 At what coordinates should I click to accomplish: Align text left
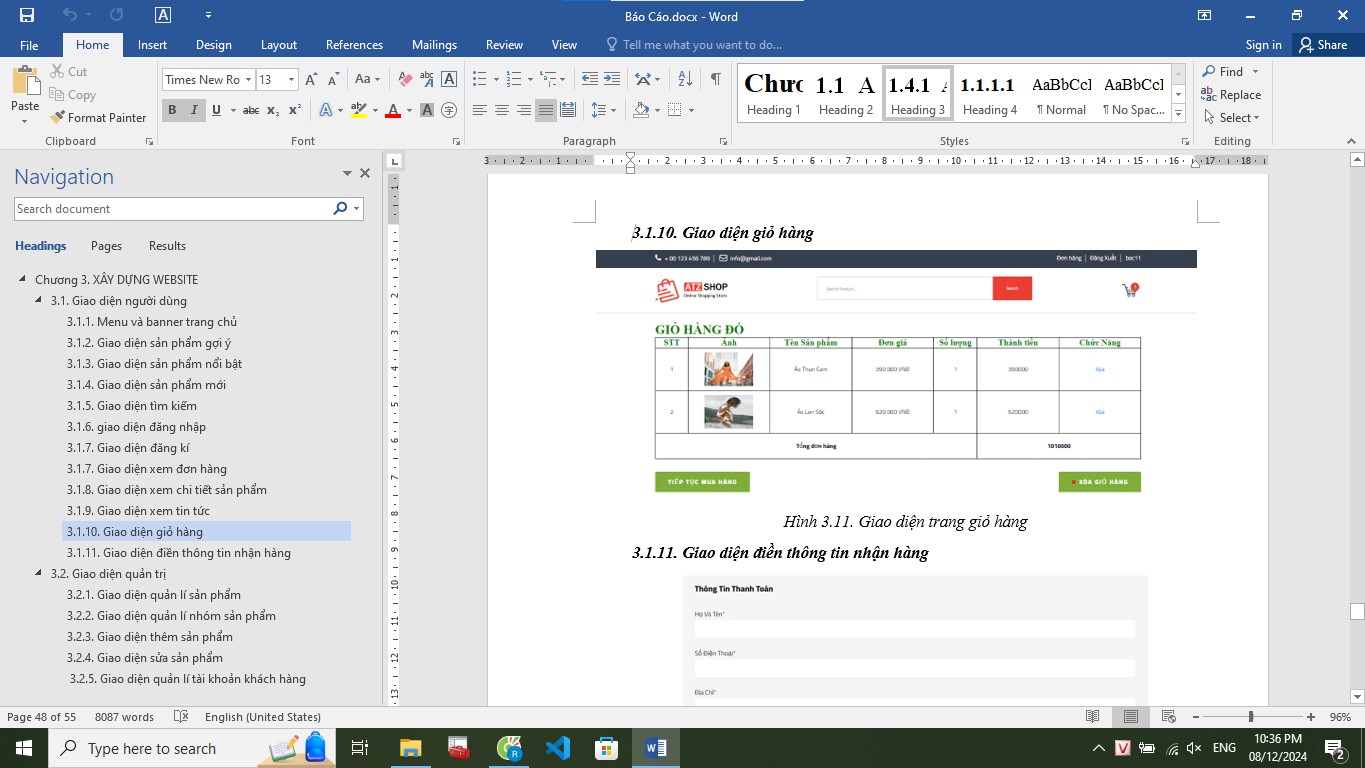pos(480,110)
